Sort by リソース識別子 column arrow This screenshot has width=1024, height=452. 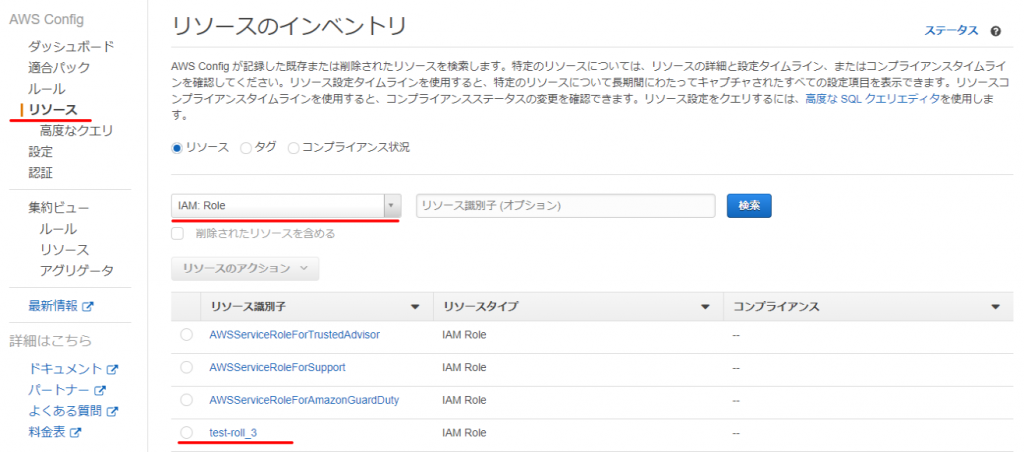[x=415, y=307]
